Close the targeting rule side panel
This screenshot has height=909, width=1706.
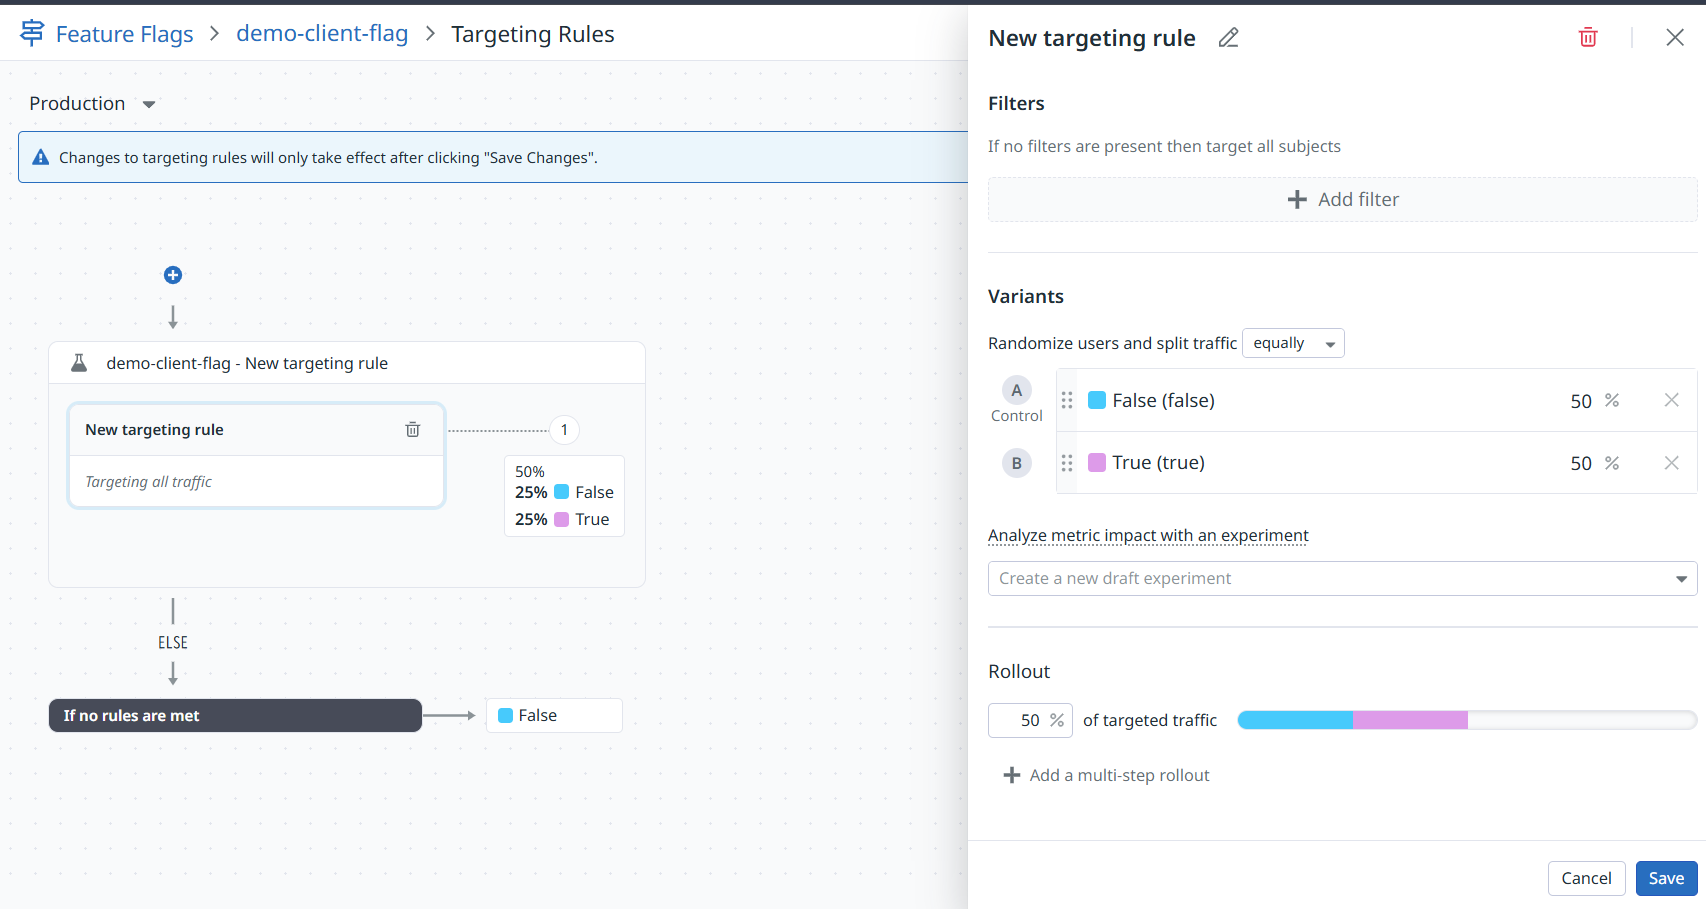click(1674, 38)
